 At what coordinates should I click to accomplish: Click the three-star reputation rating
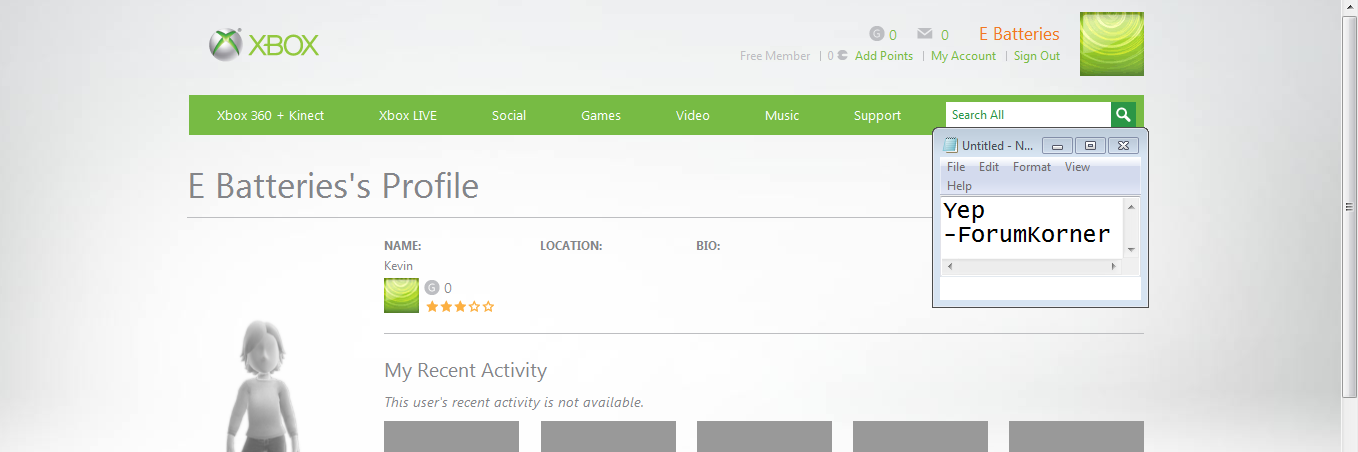tap(460, 307)
